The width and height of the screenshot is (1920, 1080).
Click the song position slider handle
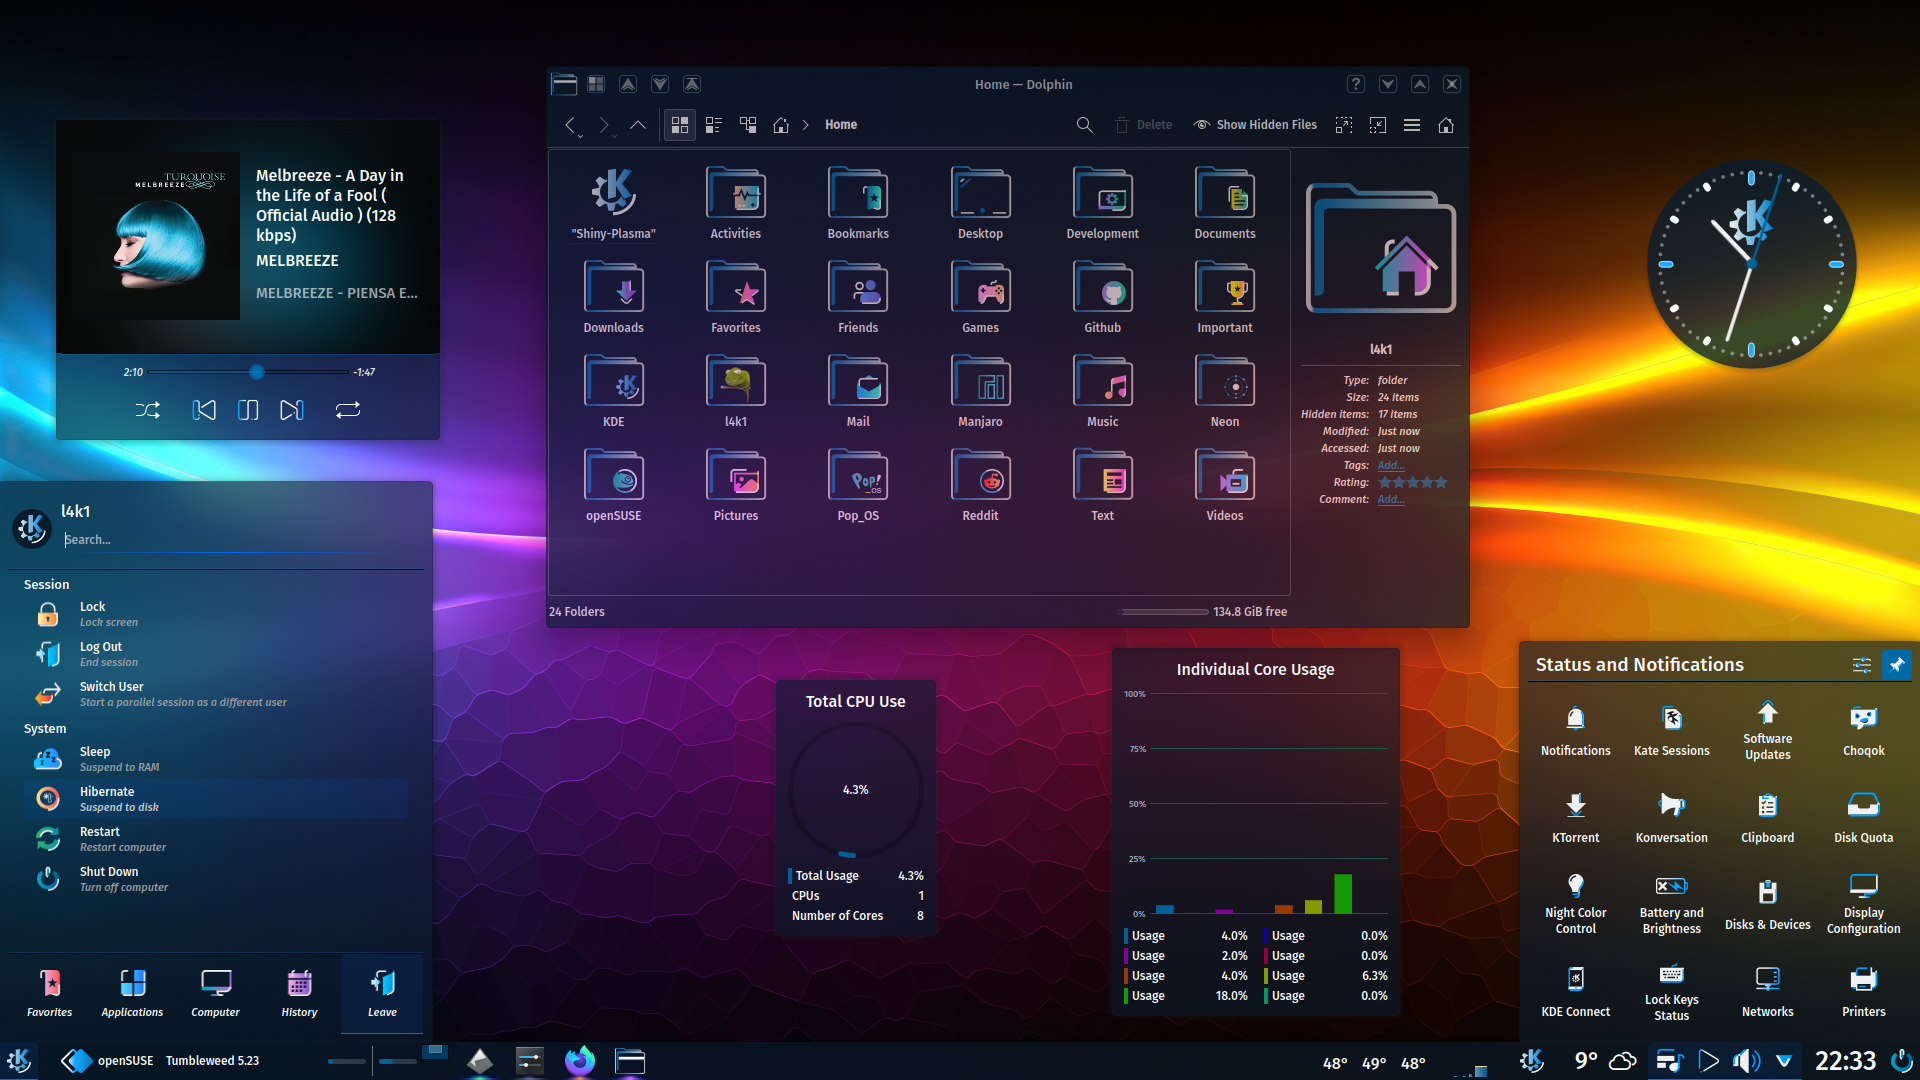coord(257,372)
